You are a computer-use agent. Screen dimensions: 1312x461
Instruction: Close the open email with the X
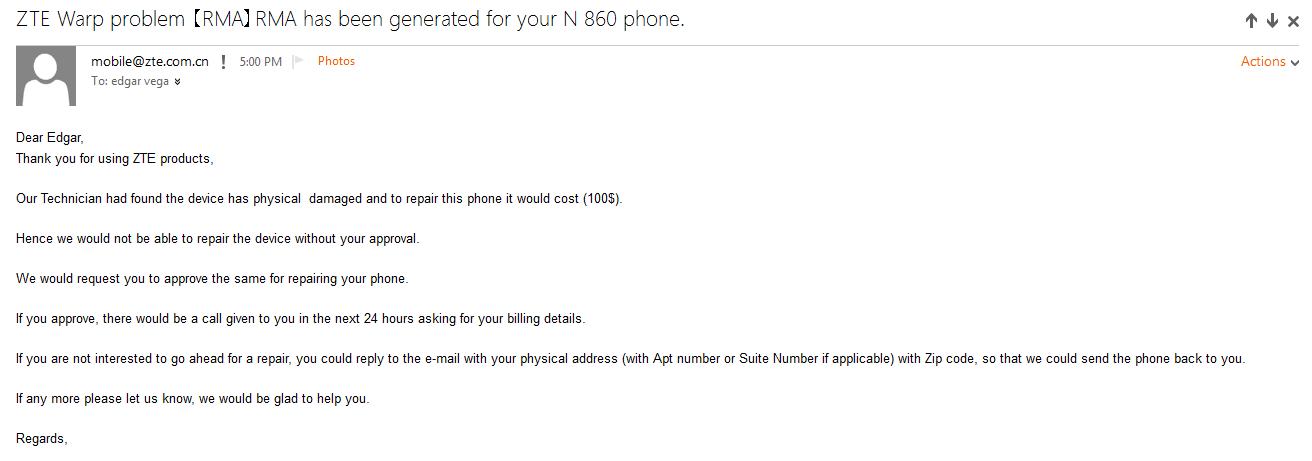pos(1294,21)
